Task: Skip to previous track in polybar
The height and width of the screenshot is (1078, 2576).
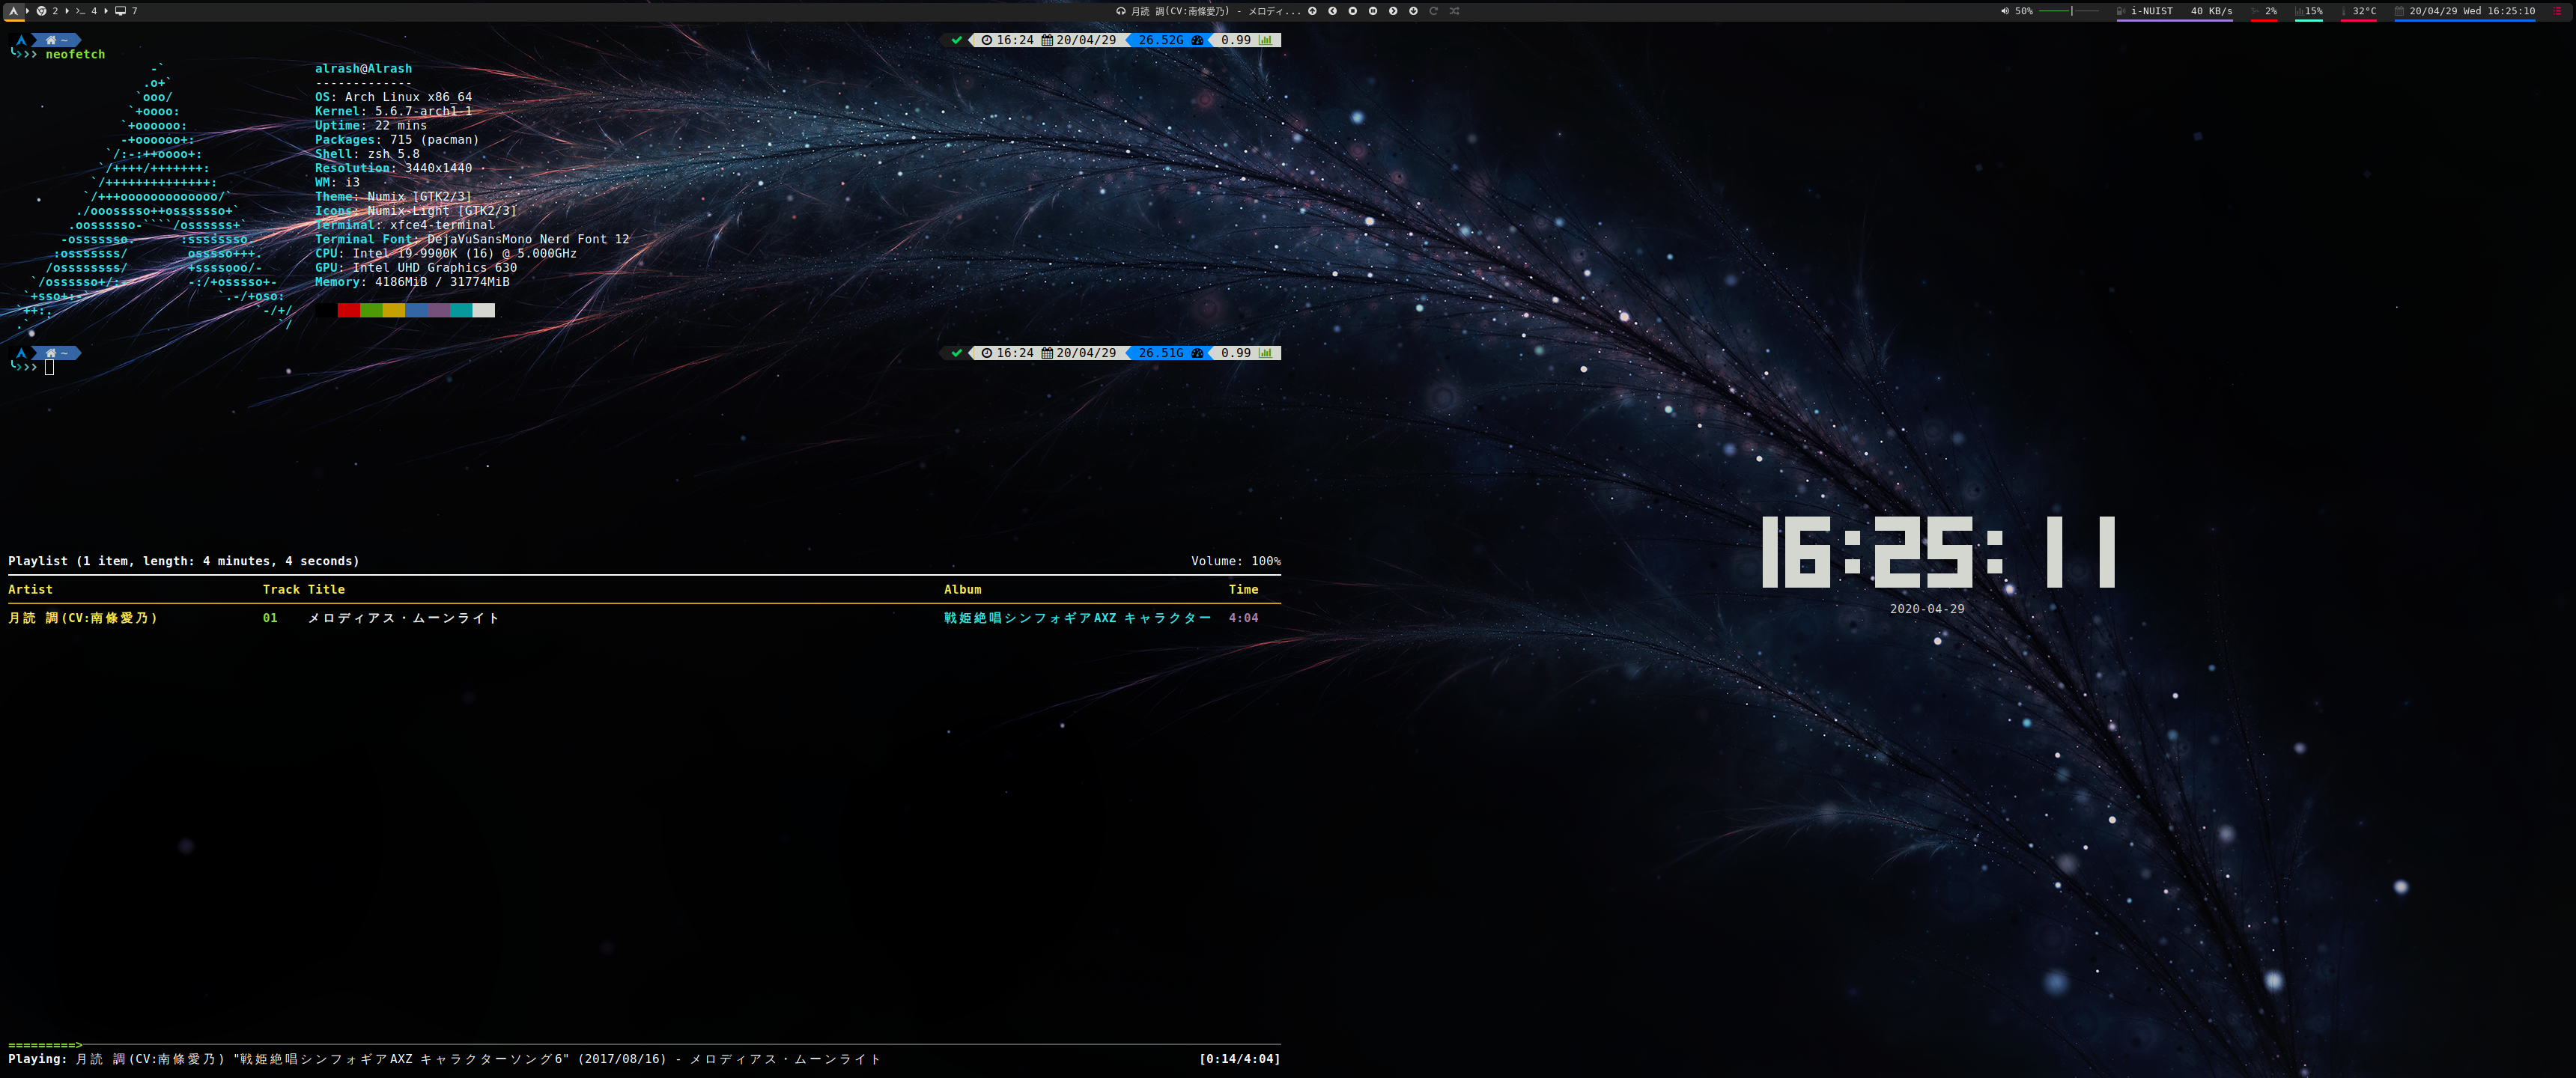Action: [x=1333, y=11]
